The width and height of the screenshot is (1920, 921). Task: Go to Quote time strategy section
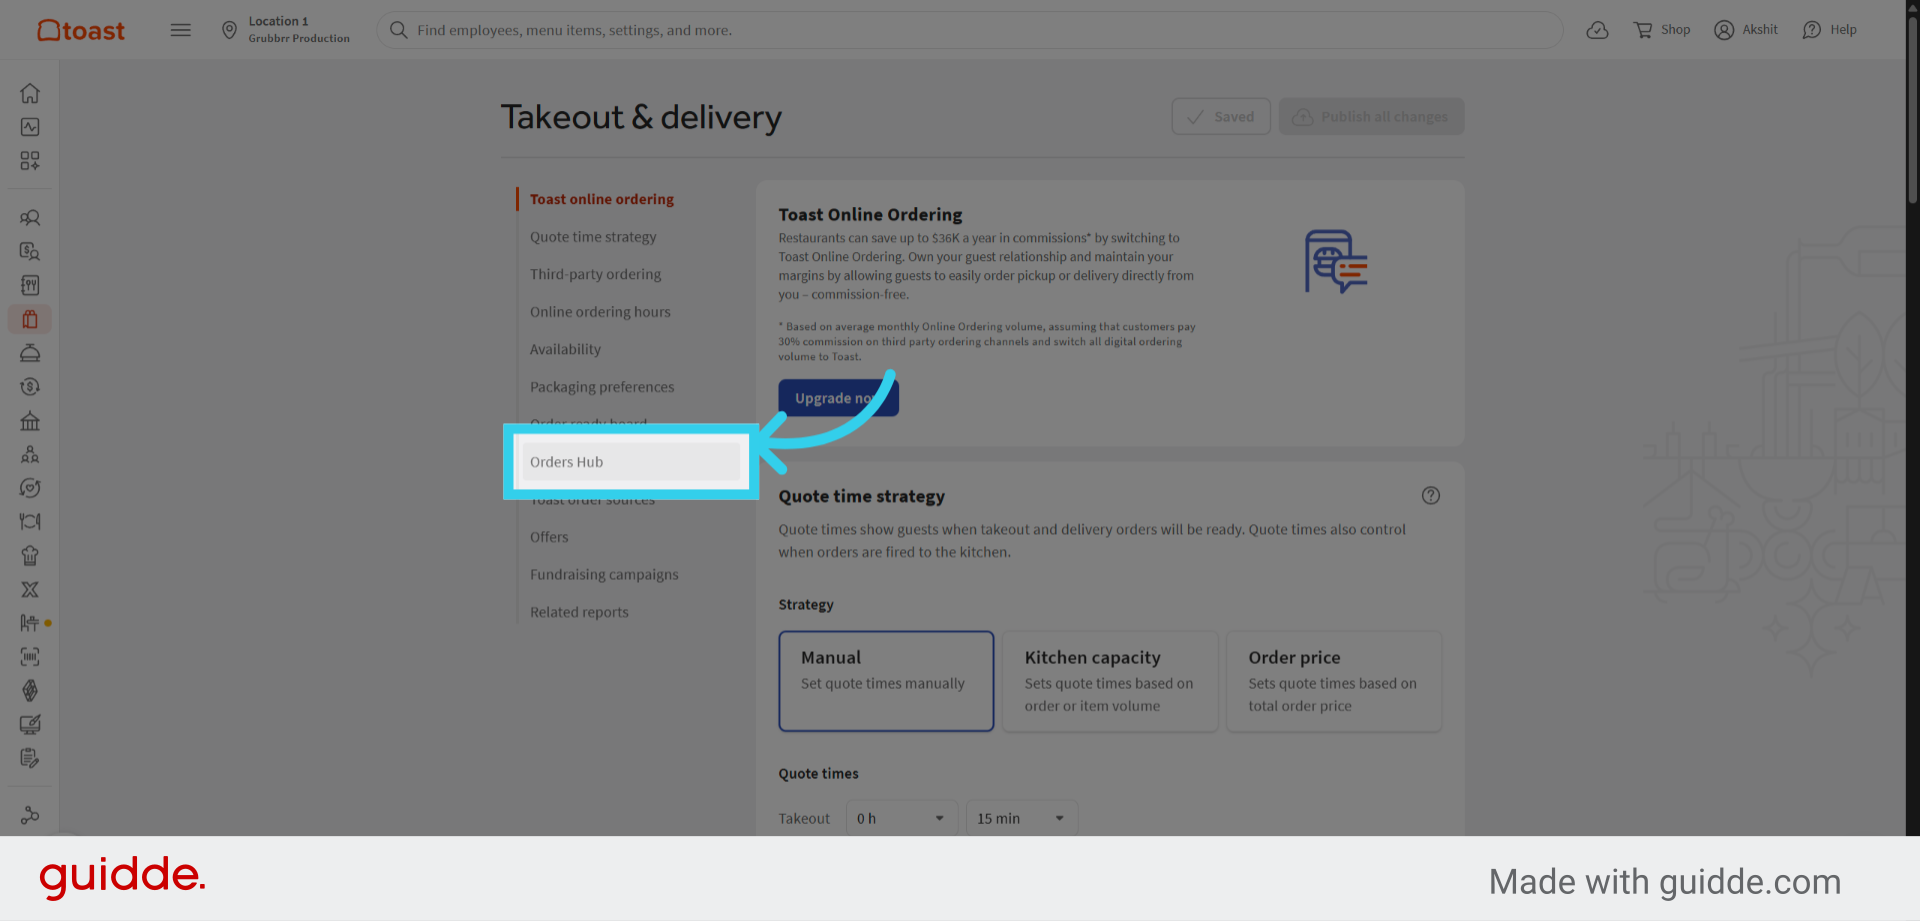[593, 237]
